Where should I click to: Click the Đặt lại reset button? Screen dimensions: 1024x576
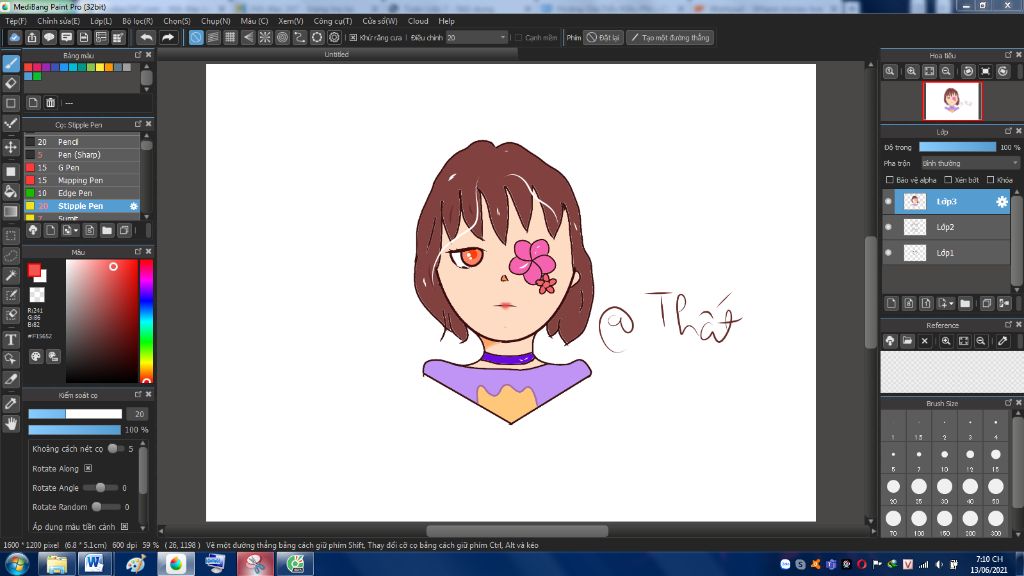tap(603, 37)
